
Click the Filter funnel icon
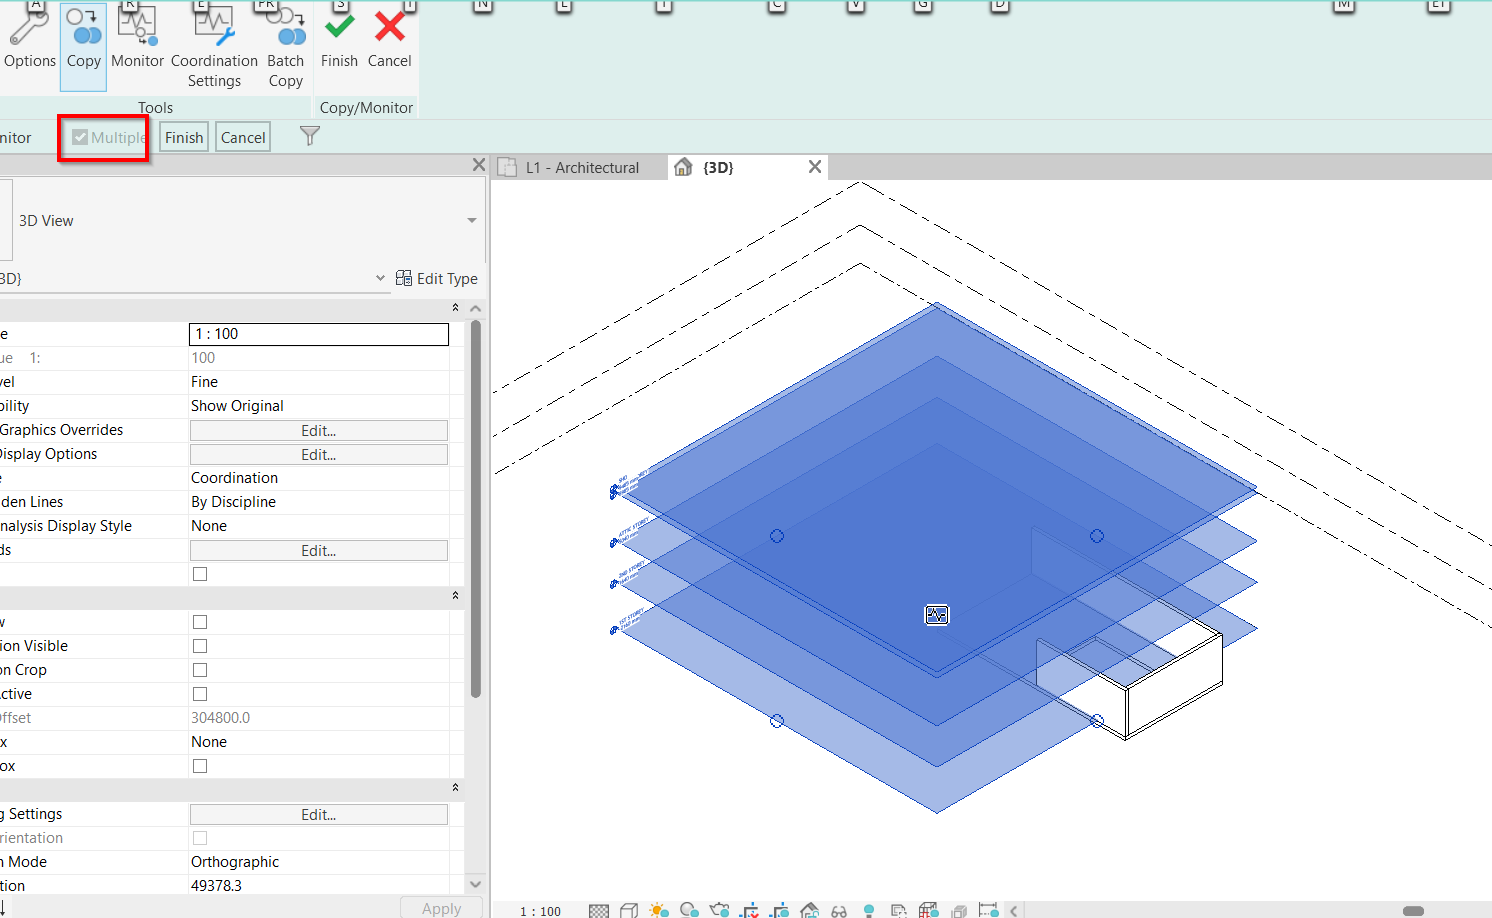310,136
